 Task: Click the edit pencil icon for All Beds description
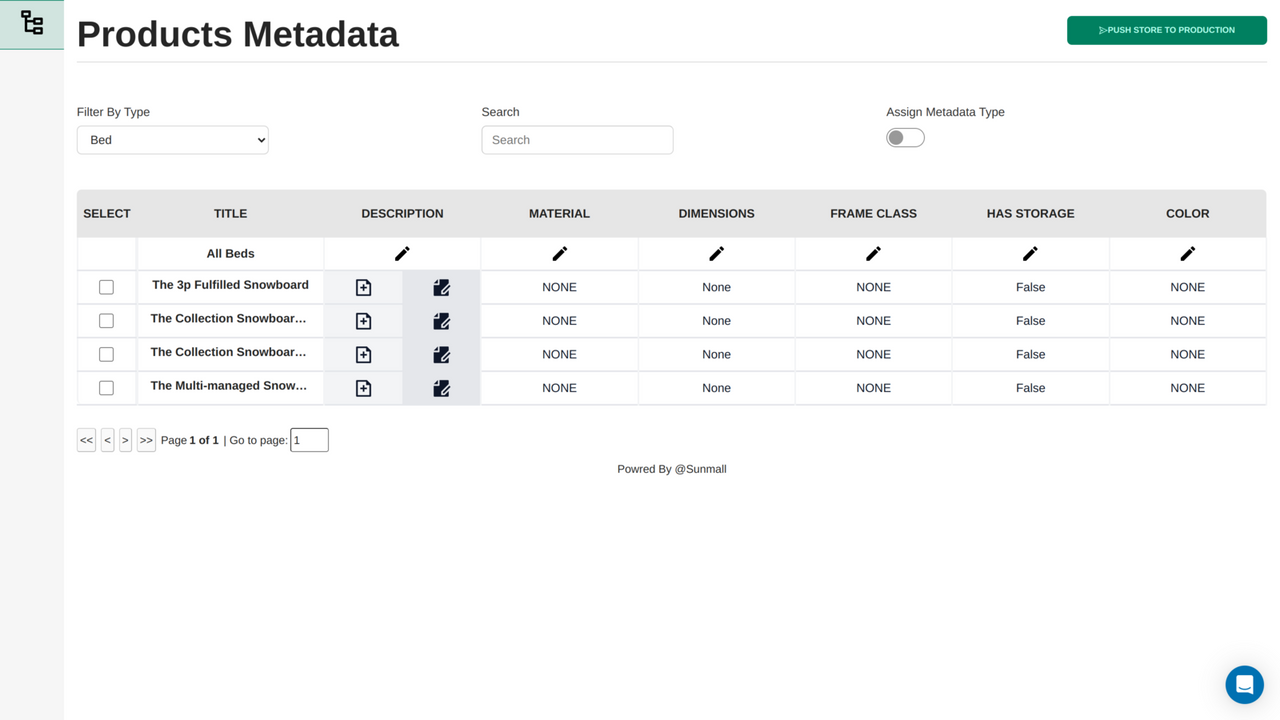click(402, 253)
